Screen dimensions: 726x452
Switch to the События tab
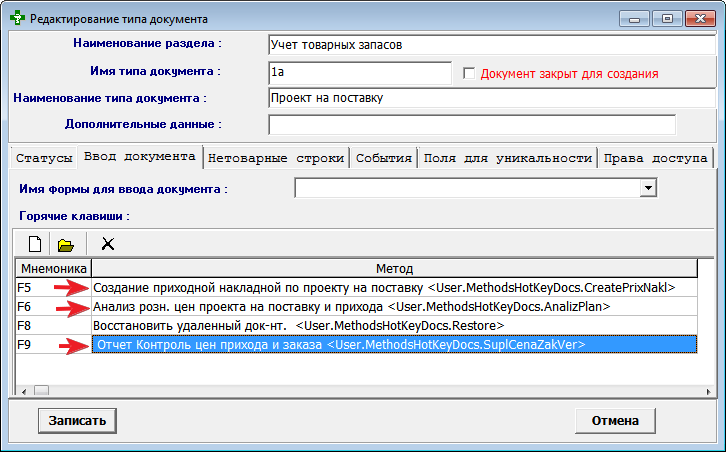384,158
